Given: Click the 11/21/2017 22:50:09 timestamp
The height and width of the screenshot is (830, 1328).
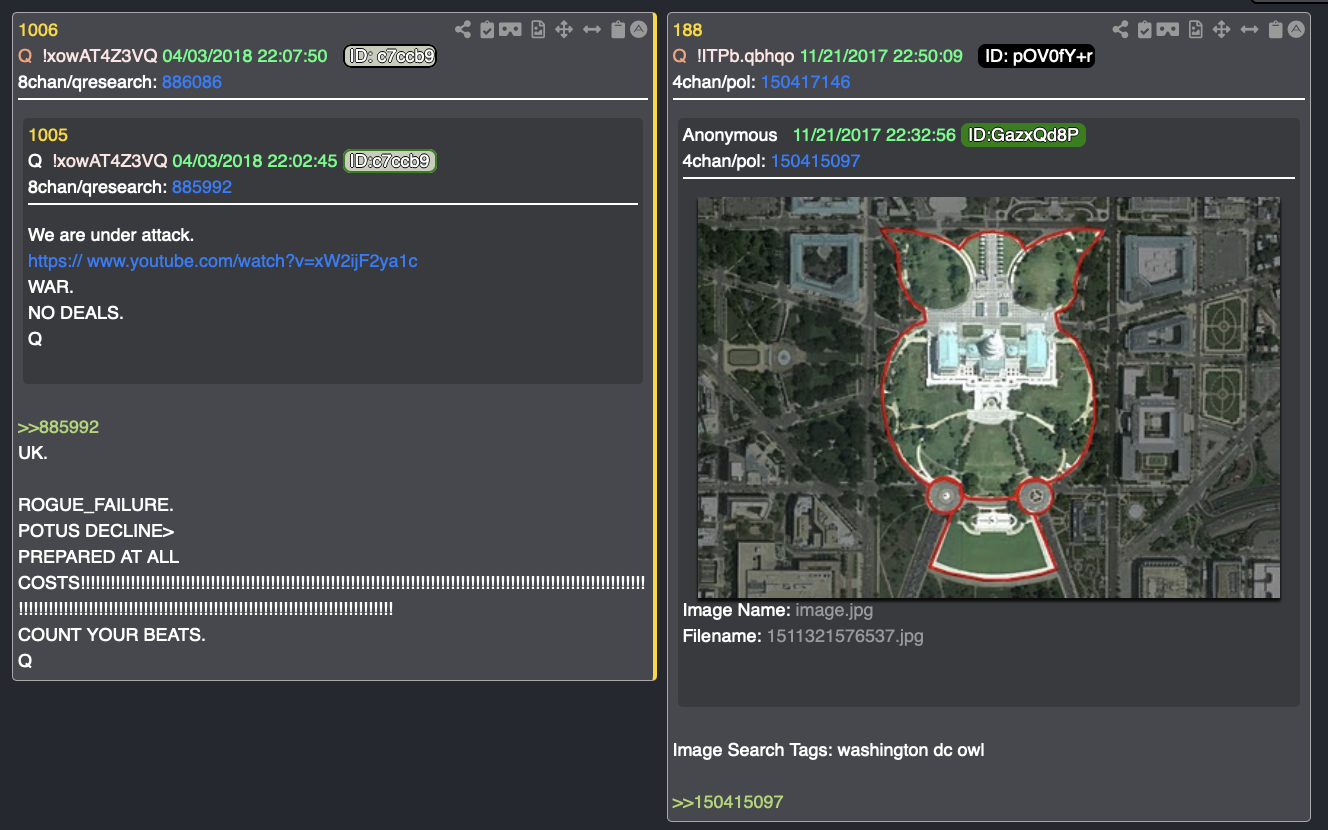Looking at the screenshot, I should pos(881,56).
